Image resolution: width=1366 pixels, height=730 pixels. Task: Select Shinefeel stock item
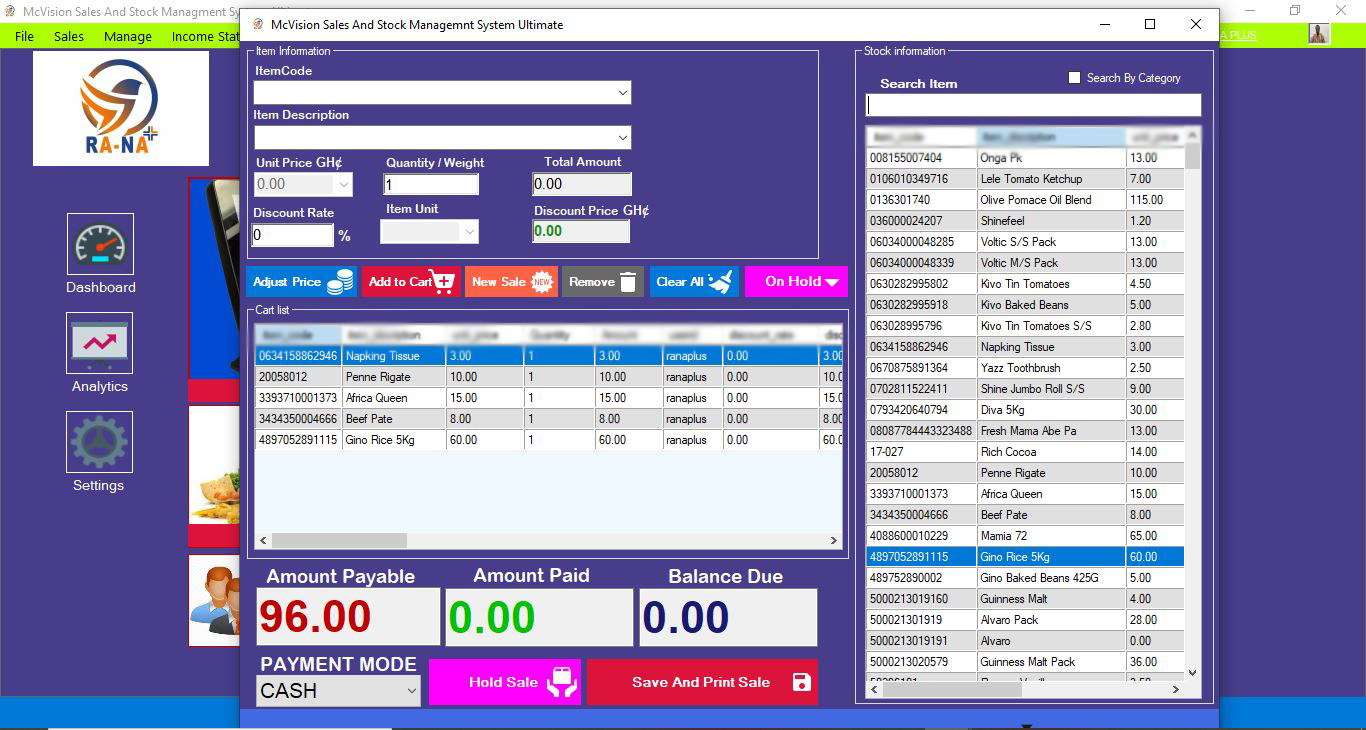point(1025,221)
